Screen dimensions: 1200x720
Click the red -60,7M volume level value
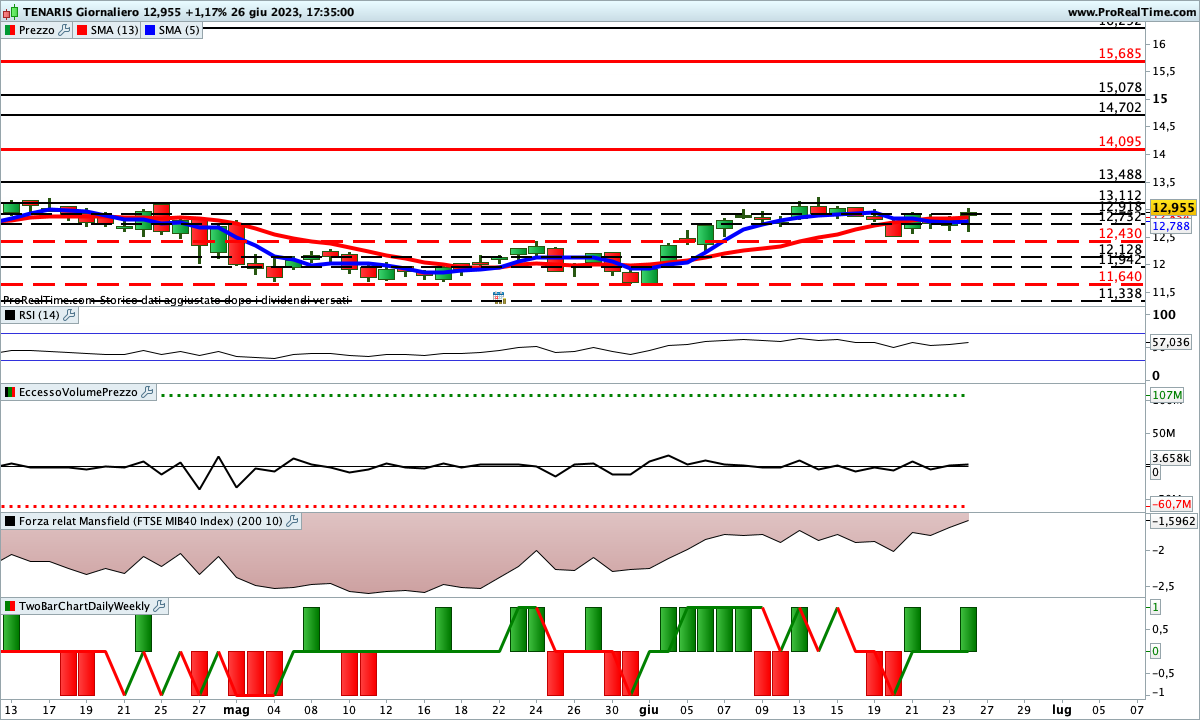[x=1170, y=504]
